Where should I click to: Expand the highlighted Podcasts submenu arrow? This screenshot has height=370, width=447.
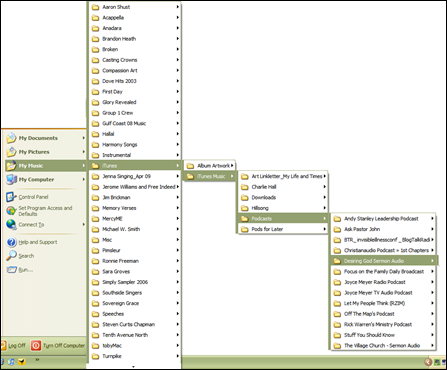coord(324,219)
